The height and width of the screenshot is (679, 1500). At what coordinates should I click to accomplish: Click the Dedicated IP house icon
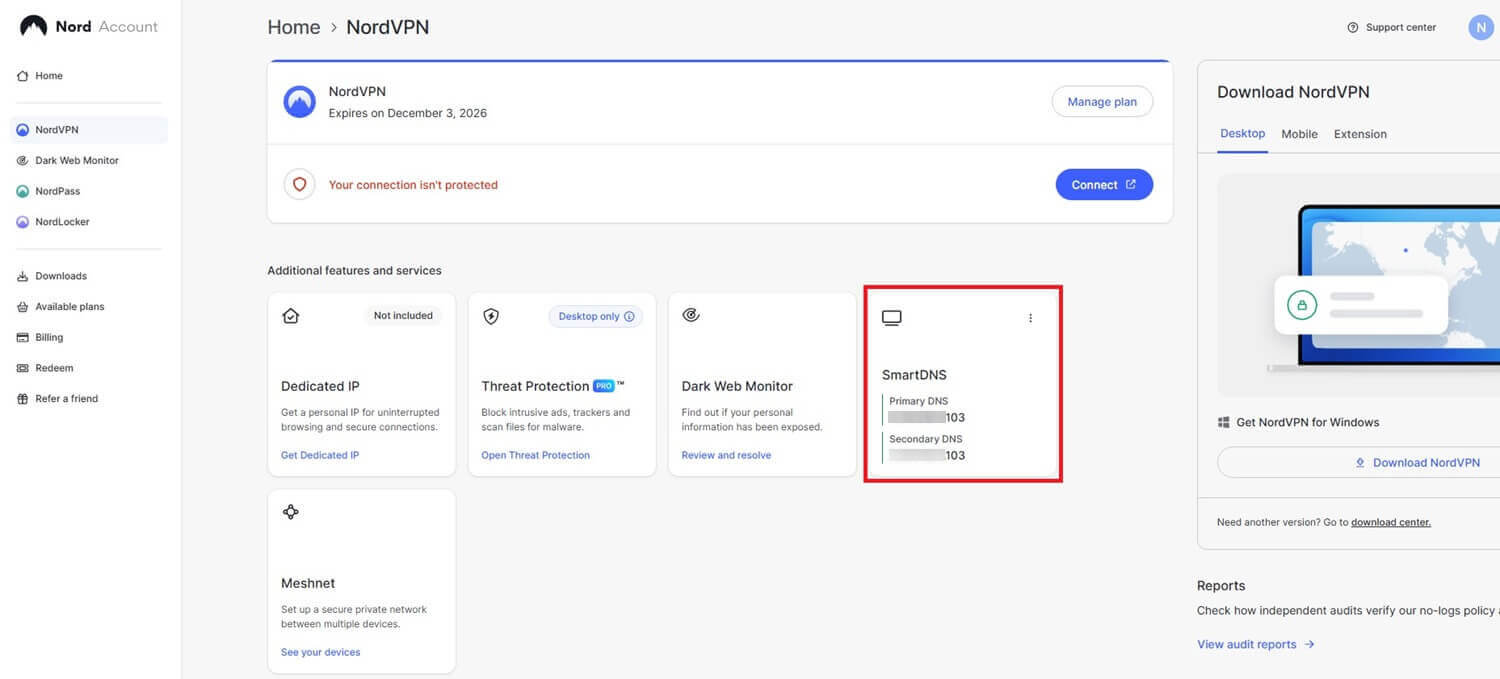tap(291, 316)
